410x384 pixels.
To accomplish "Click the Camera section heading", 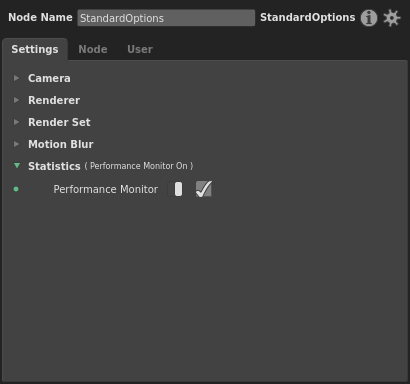I will pos(49,78).
